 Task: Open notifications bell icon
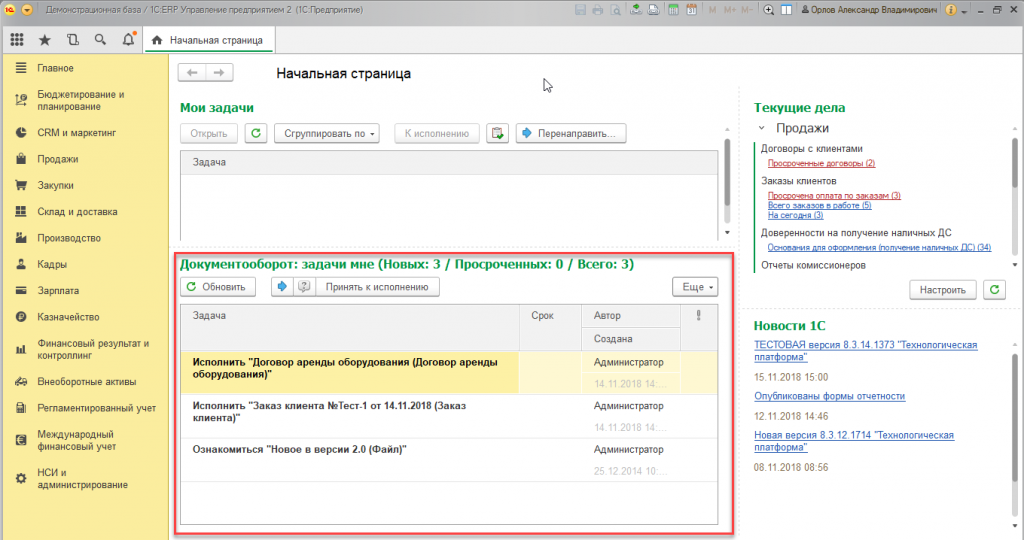coord(129,39)
